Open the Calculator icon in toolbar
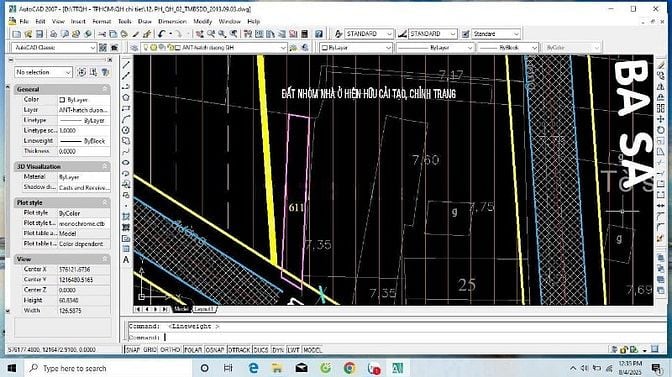This screenshot has width=672, height=377. point(305,34)
